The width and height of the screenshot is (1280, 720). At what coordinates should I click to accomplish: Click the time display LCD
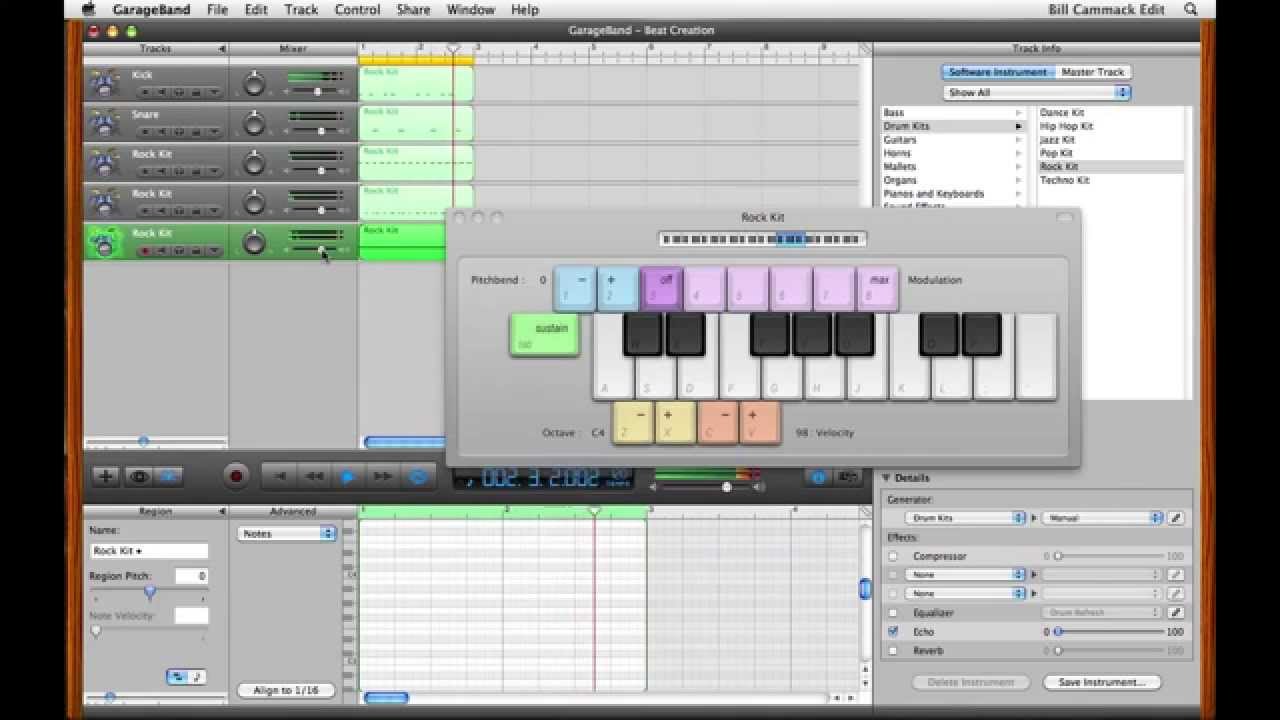[542, 478]
